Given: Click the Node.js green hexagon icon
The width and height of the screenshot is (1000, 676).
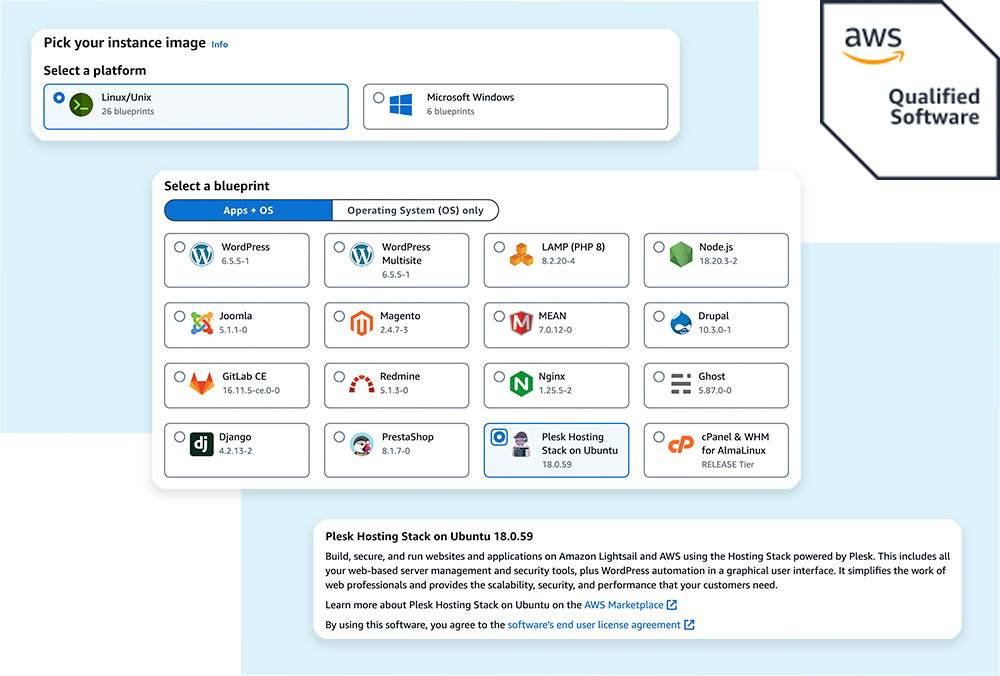Looking at the screenshot, I should coord(681,254).
